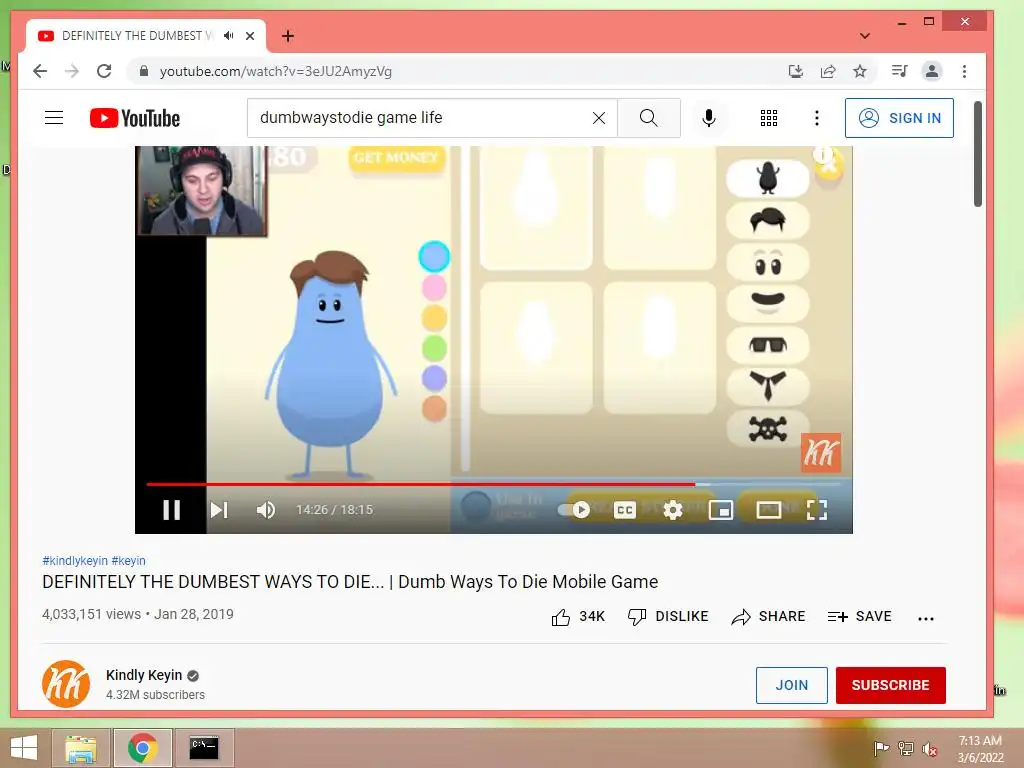Open Chrome's three-dot menu
Screen dimensions: 1024x768
coord(965,71)
